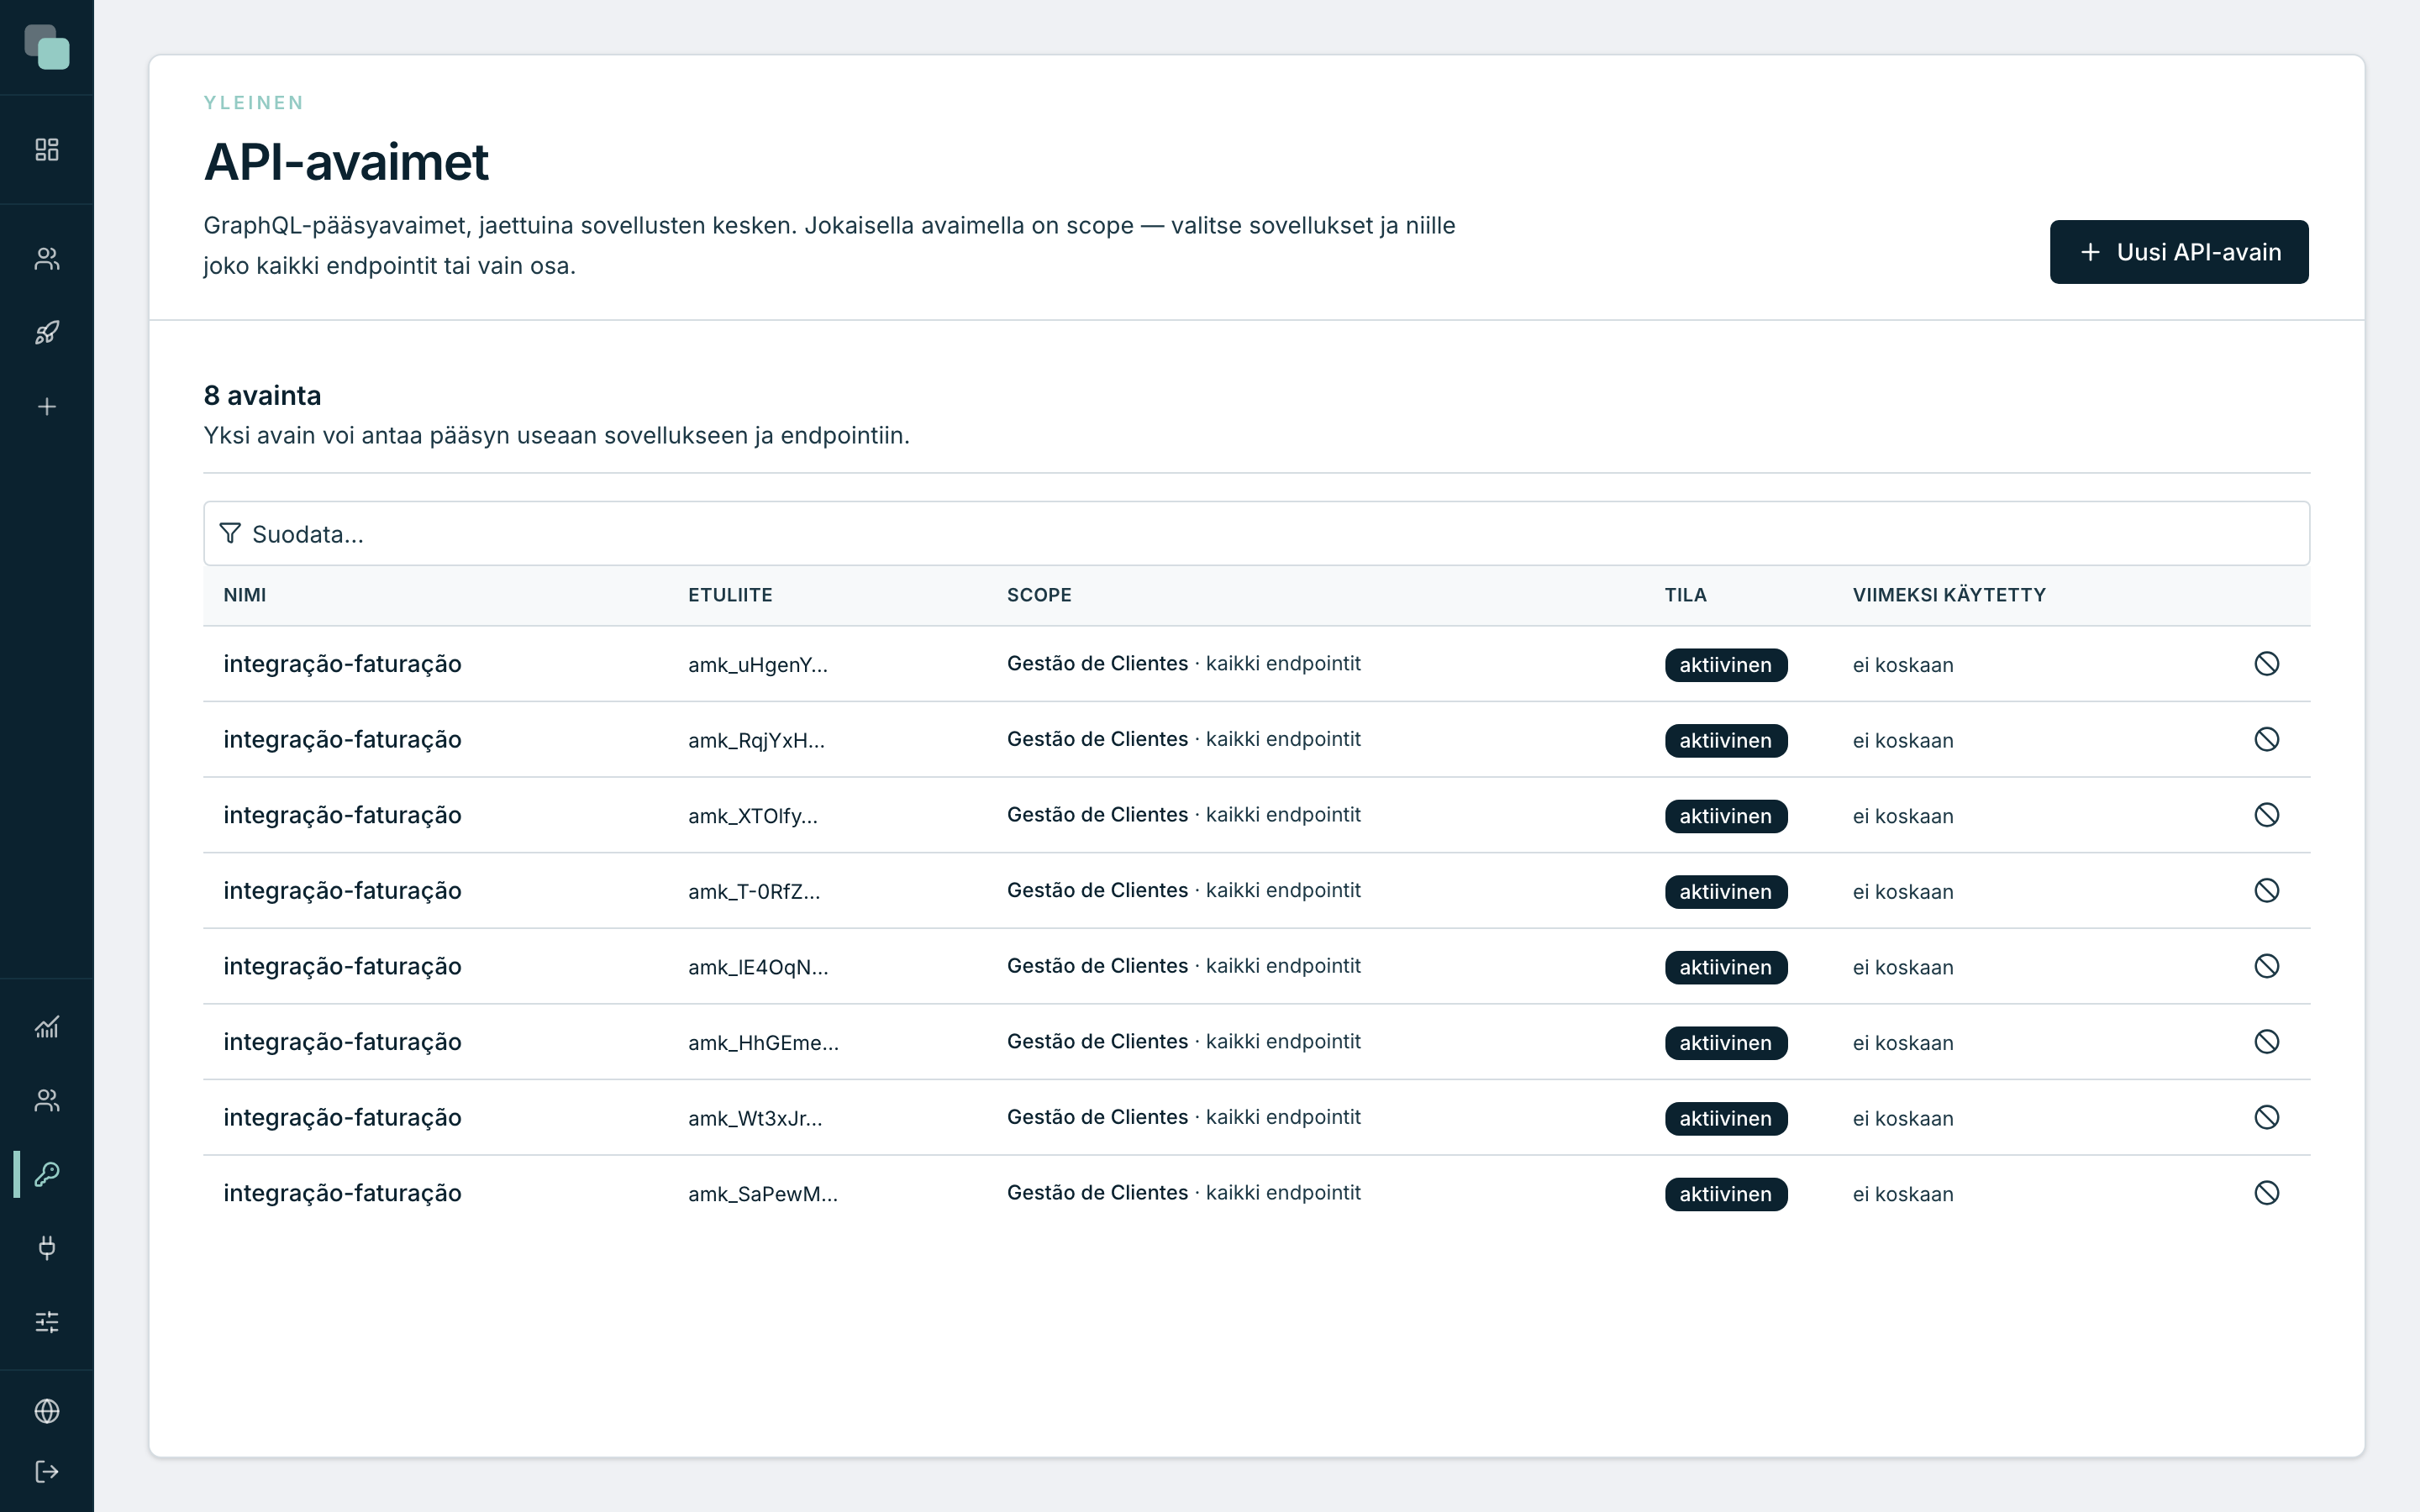Click the aktiivinen badge in amk_SaPewM row

tap(1725, 1194)
